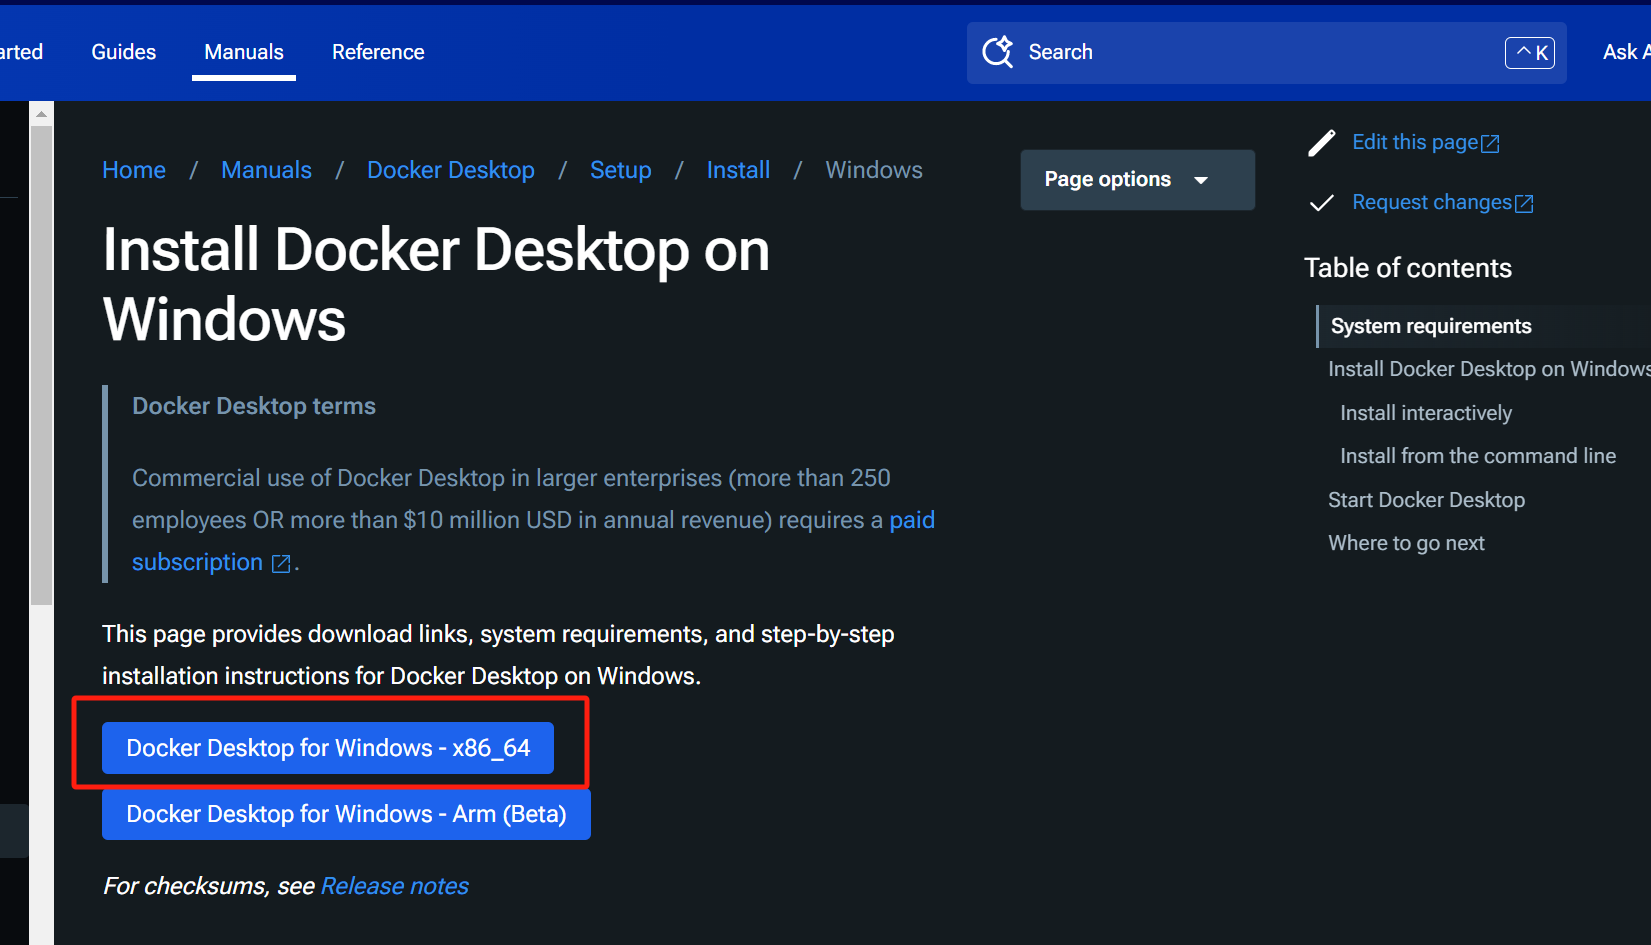Click the search magnifier sparkle icon
1651x945 pixels.
click(x=997, y=52)
